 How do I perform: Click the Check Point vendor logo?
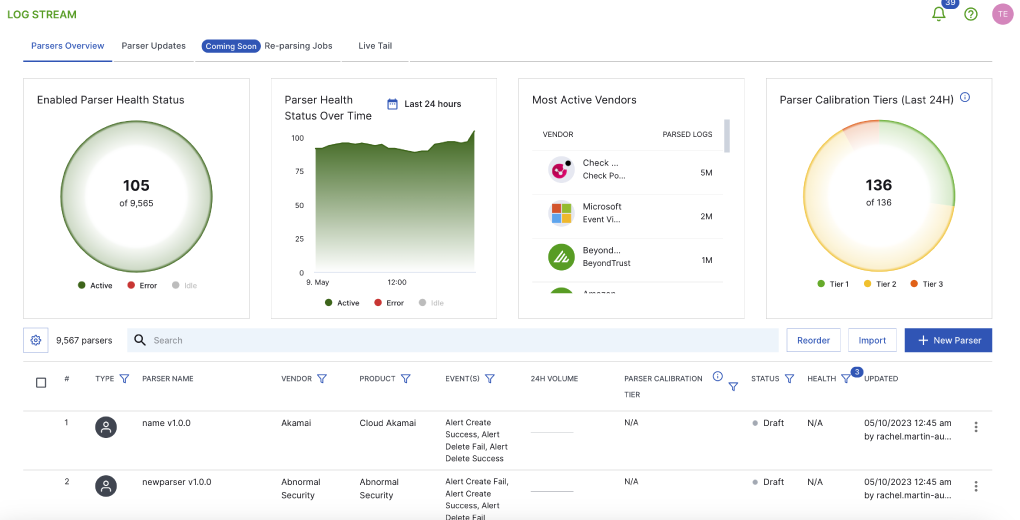(561, 170)
